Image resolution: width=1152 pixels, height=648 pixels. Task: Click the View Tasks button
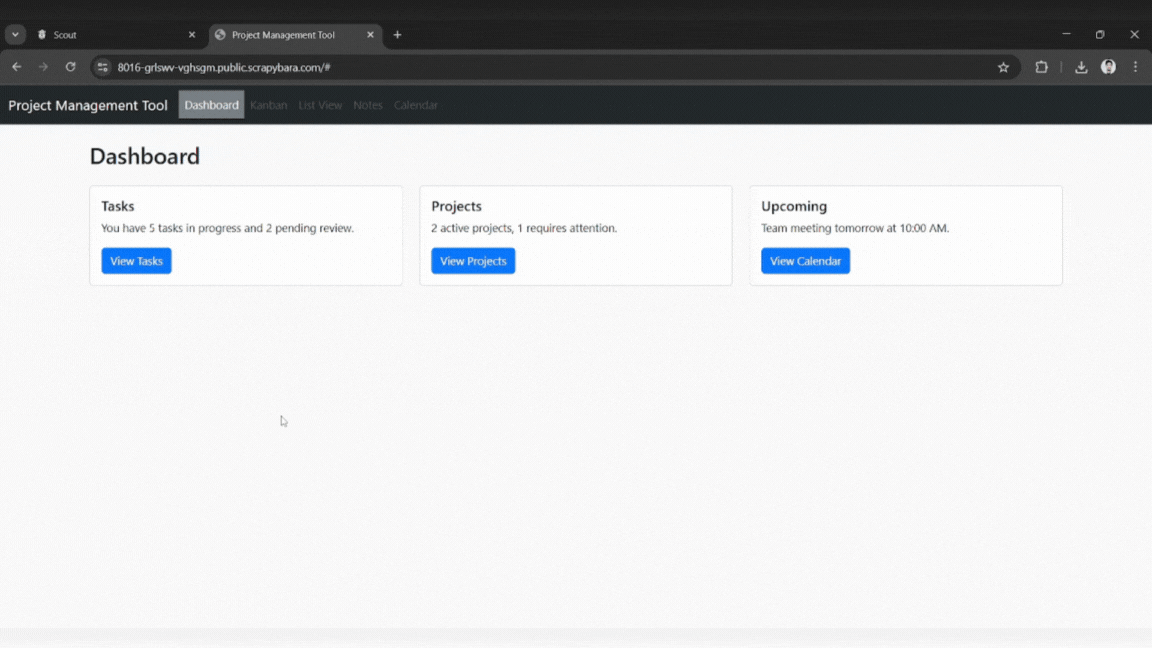[x=136, y=260]
